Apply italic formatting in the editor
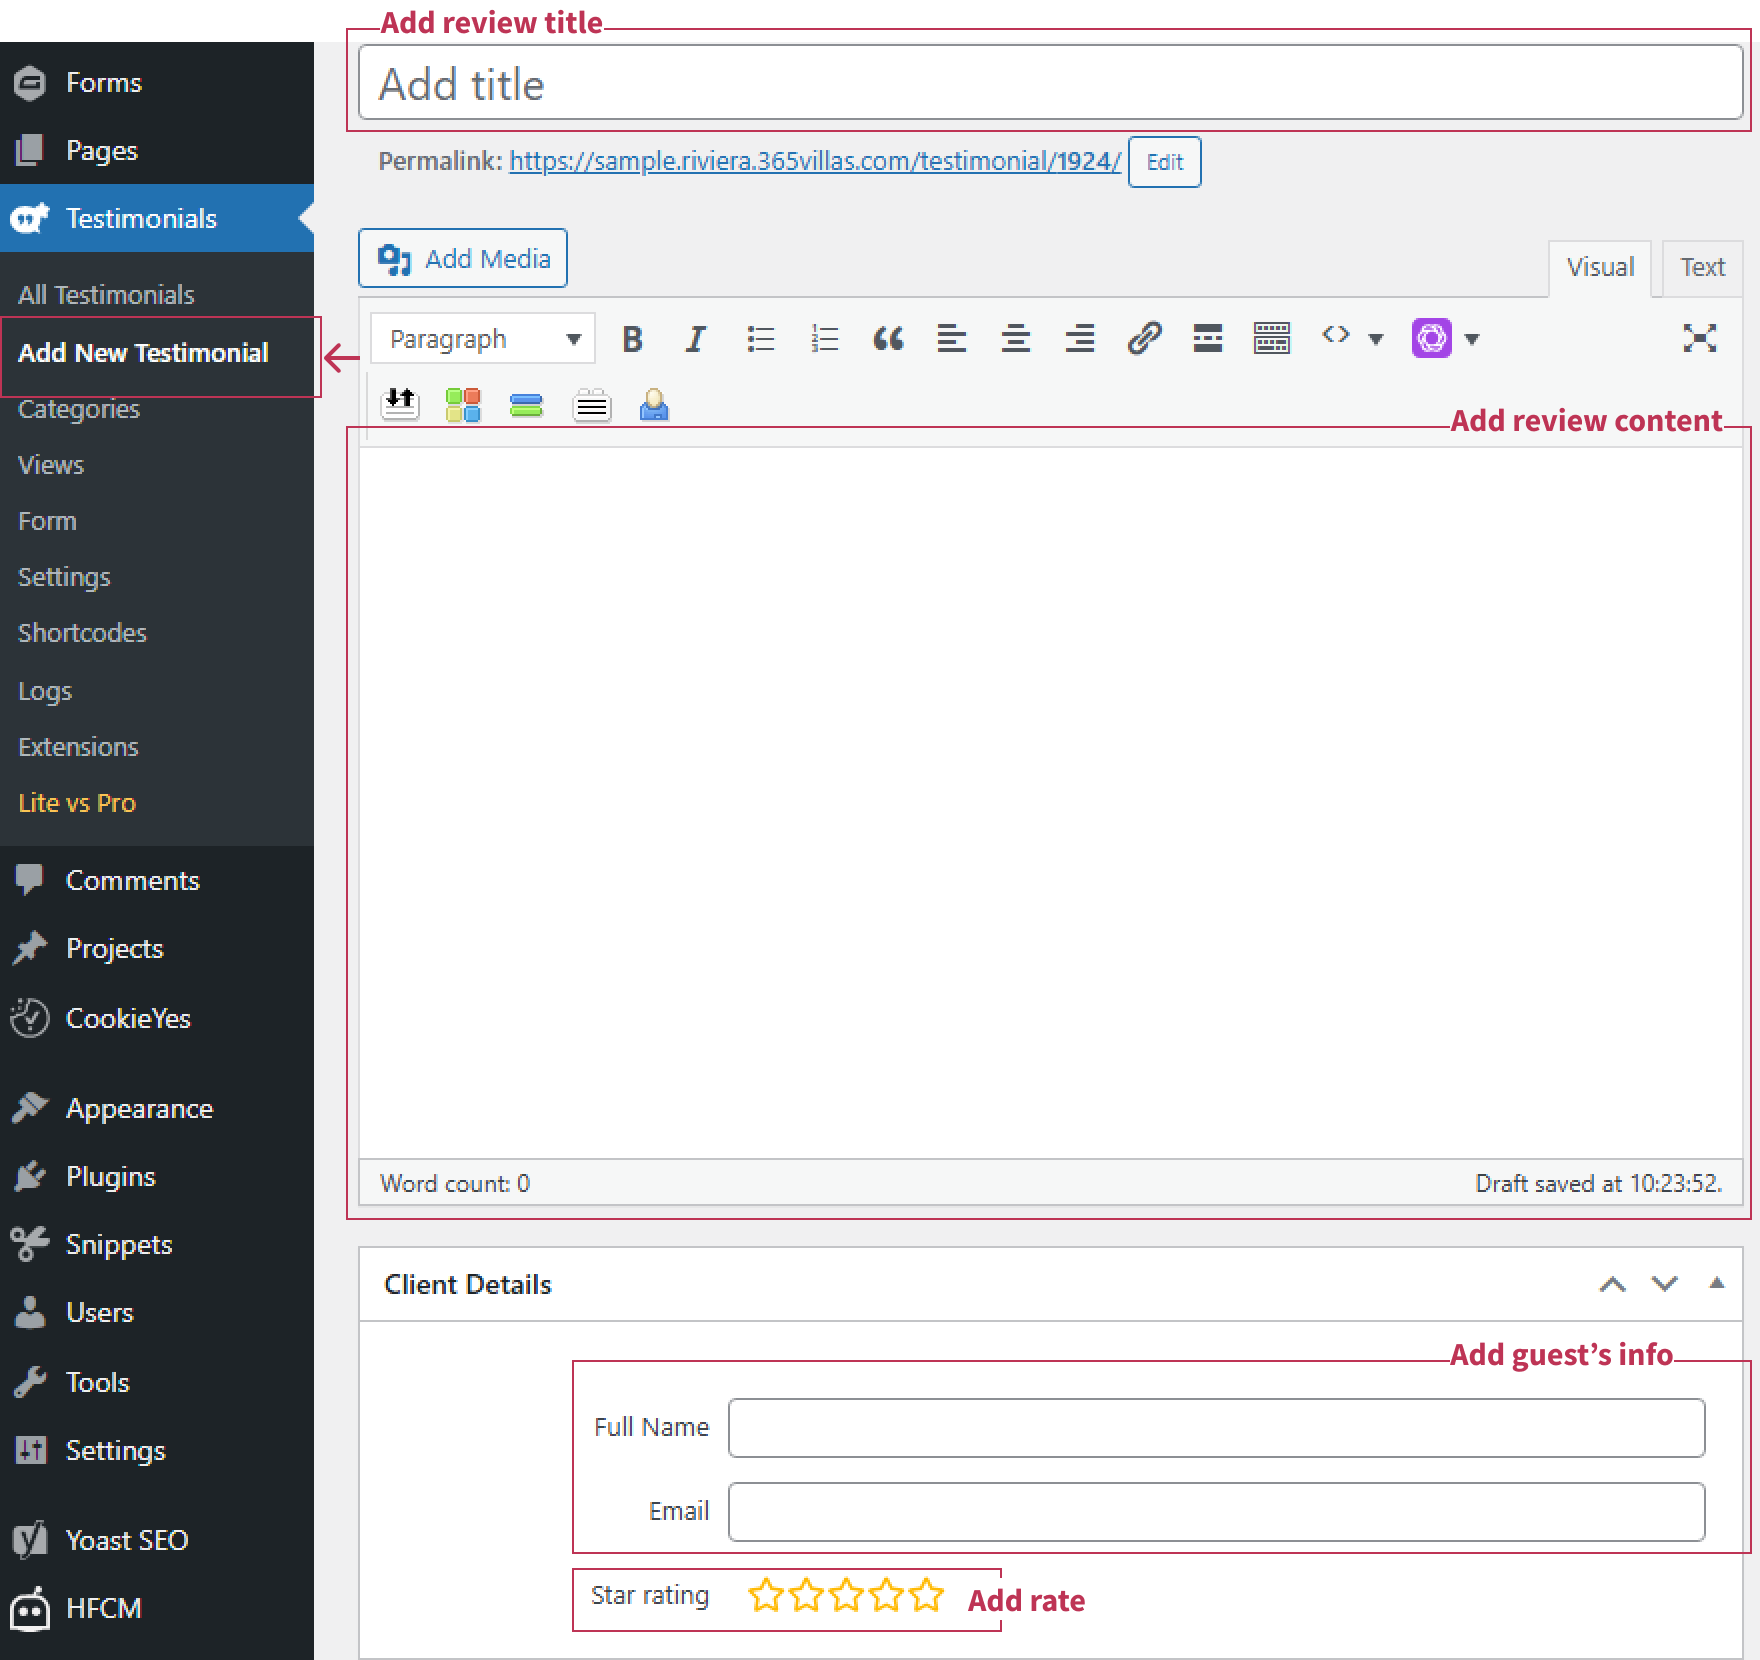Viewport: 1760px width, 1660px height. point(695,339)
